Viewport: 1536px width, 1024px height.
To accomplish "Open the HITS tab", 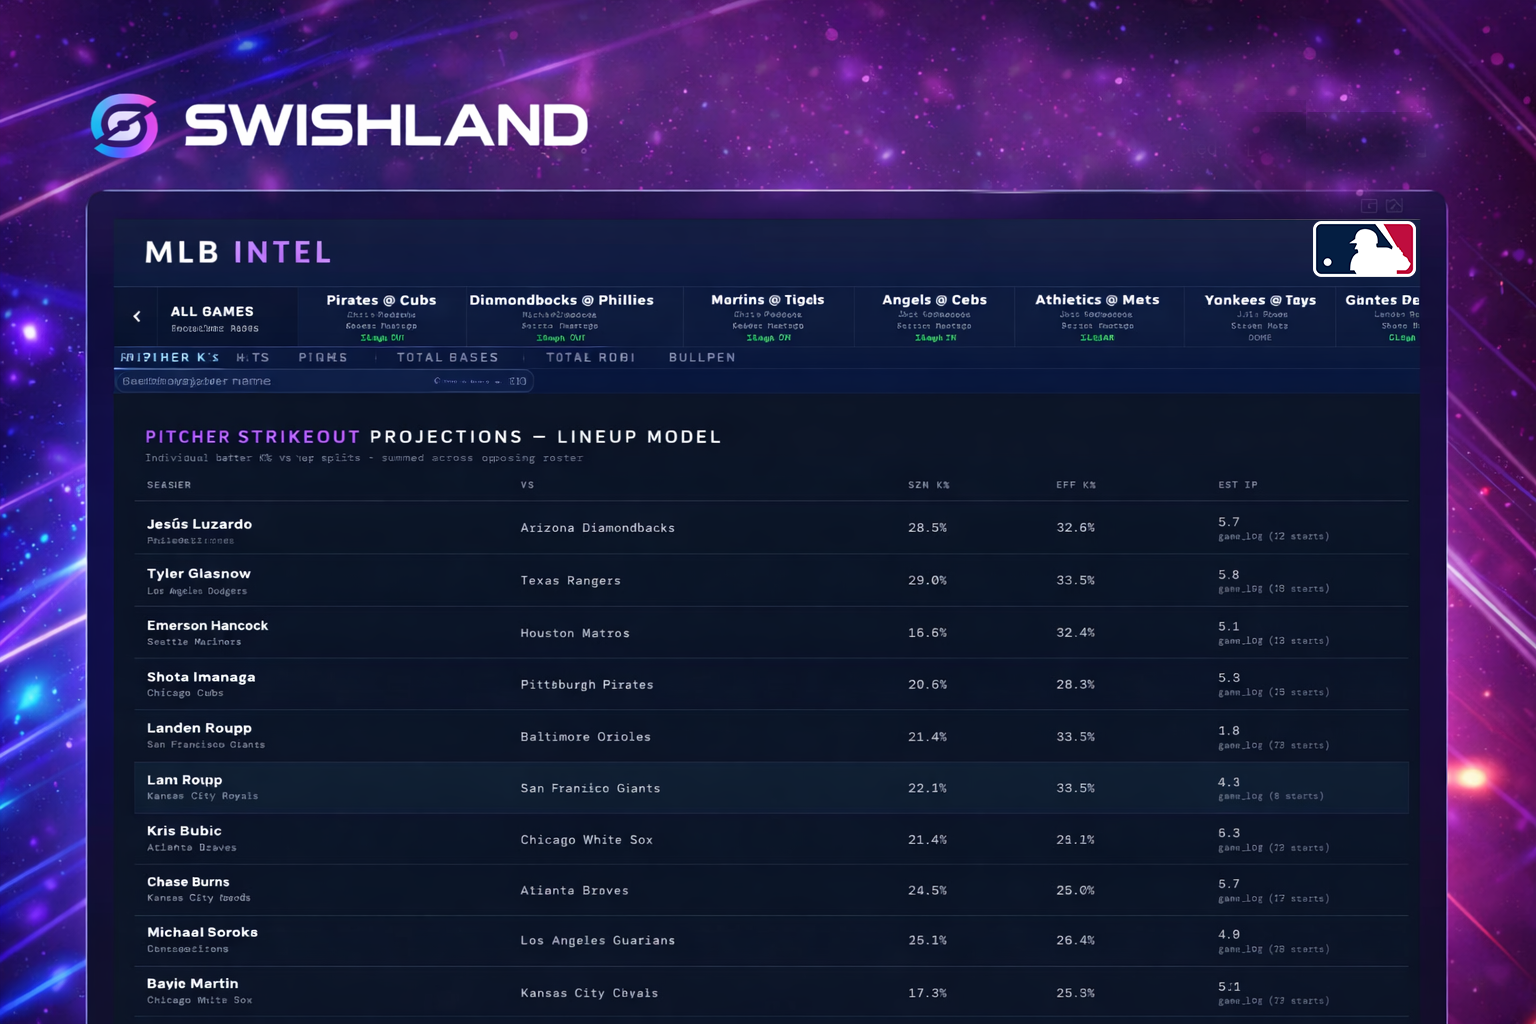I will click(x=253, y=357).
